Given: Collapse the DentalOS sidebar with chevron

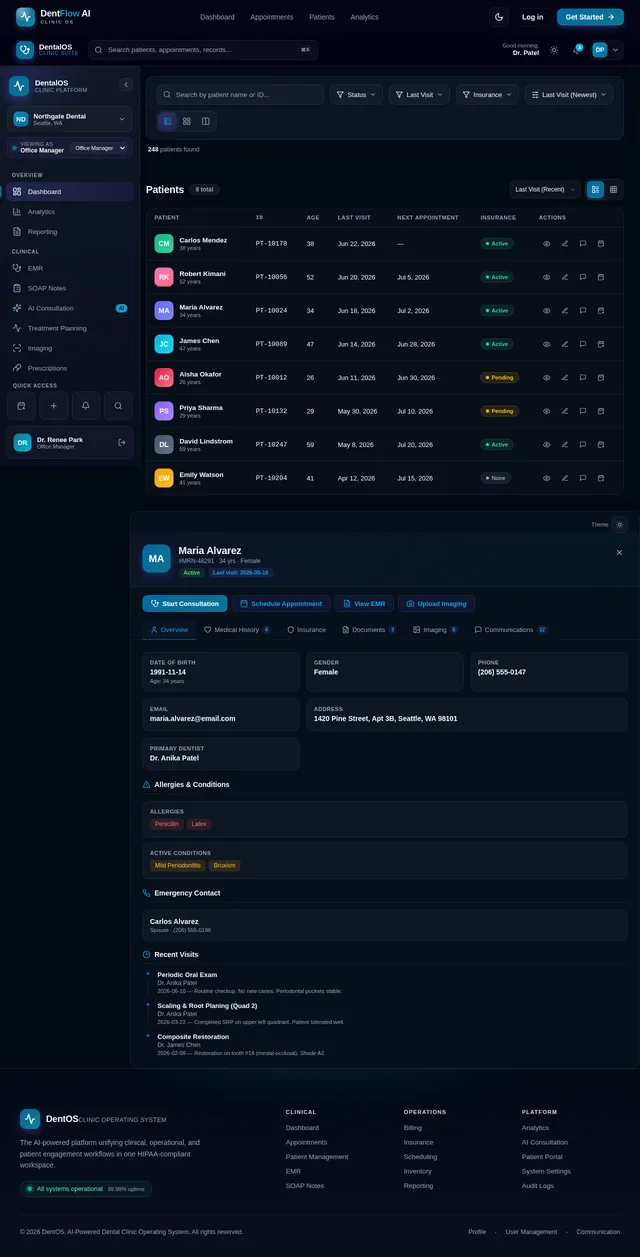Looking at the screenshot, I should (x=125, y=85).
